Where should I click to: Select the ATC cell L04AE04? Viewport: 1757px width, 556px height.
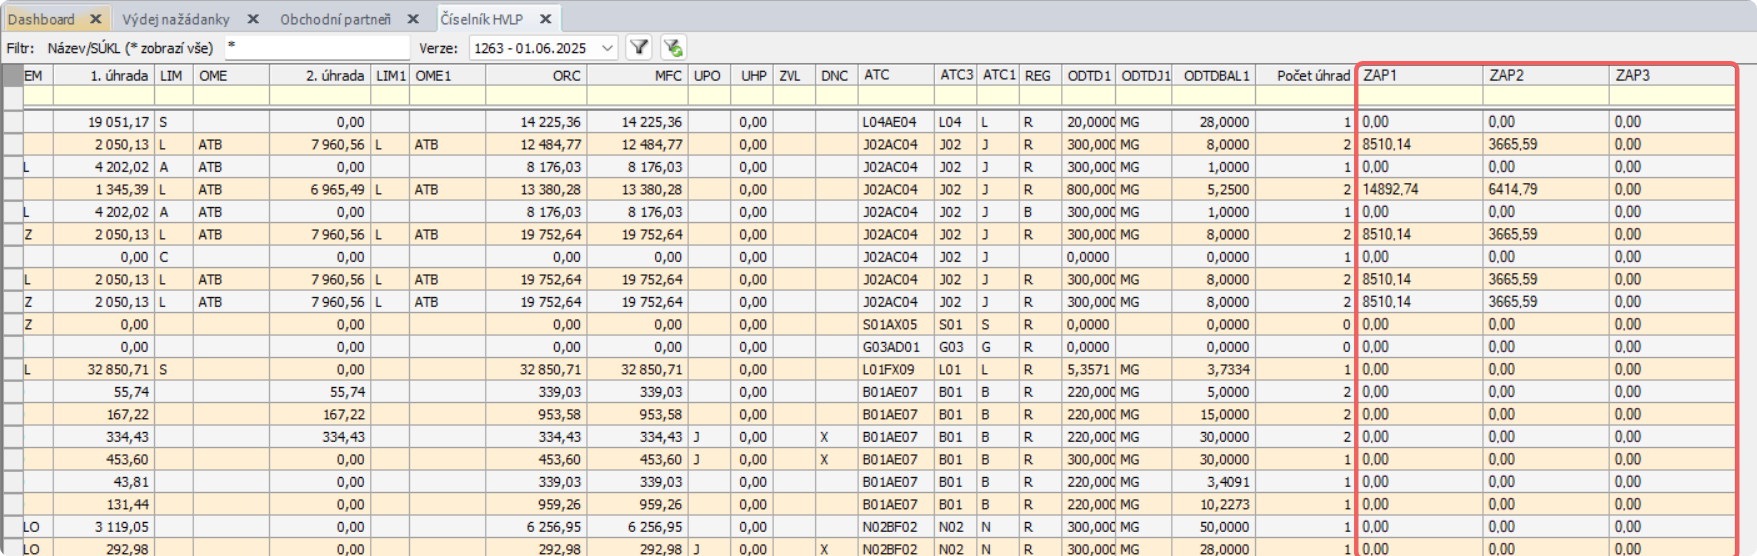[x=896, y=122]
